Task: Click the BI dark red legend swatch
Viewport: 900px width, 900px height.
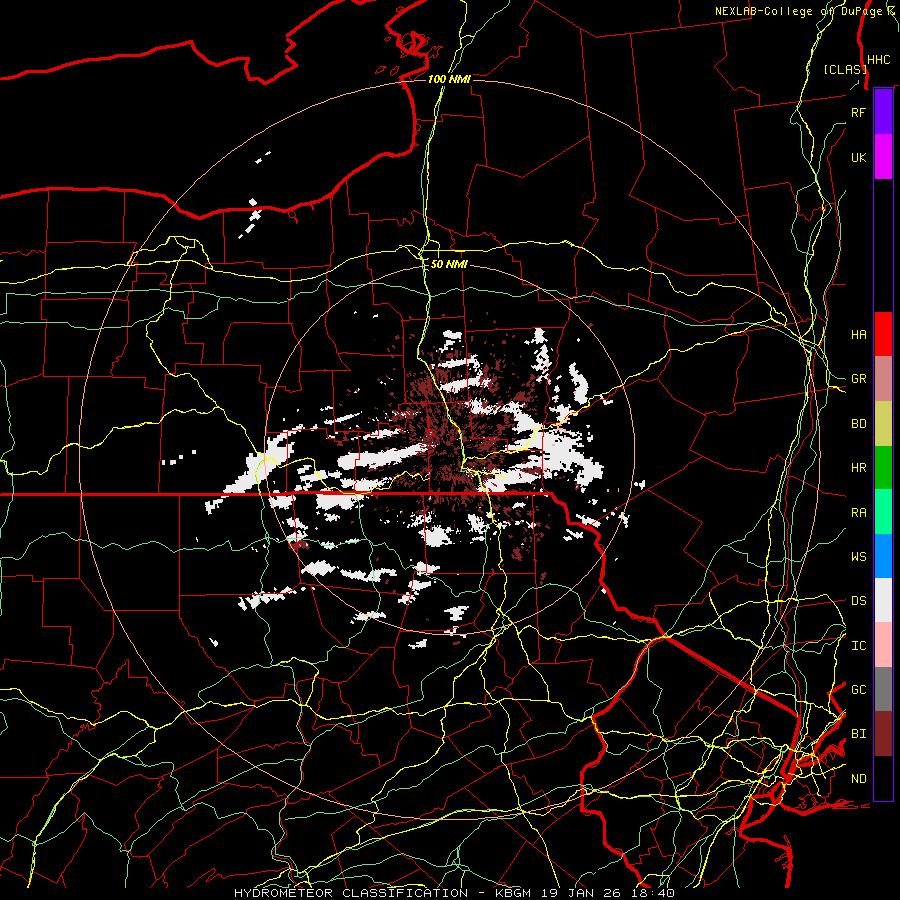Action: point(883,734)
